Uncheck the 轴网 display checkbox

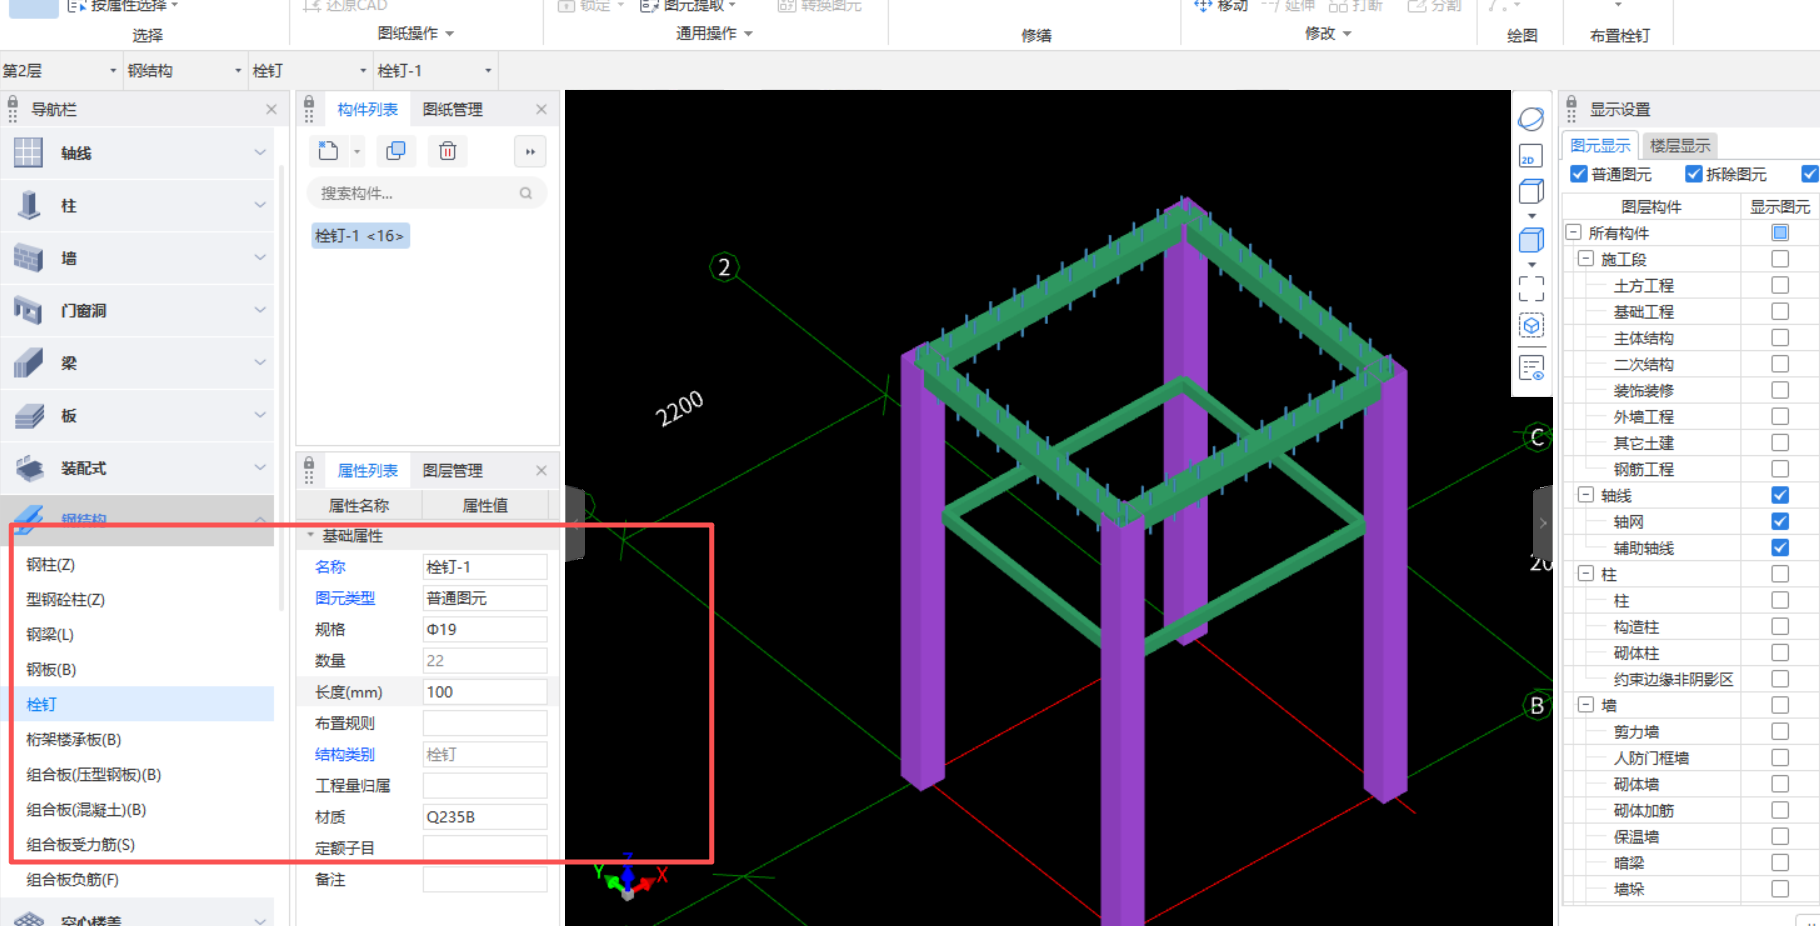1780,521
